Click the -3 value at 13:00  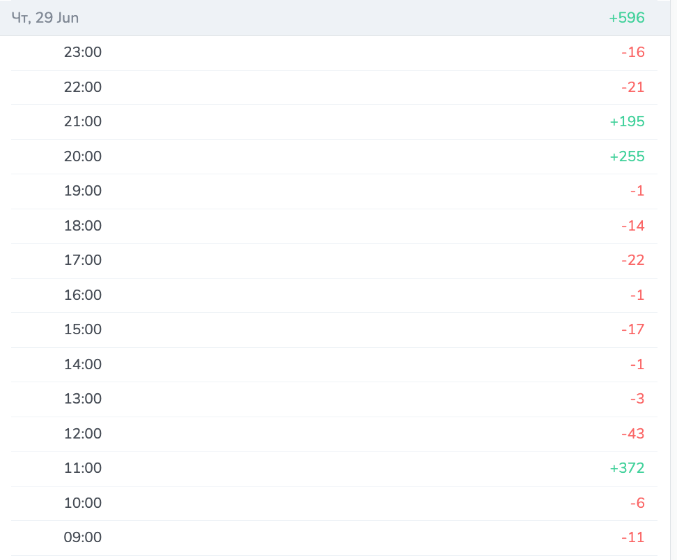click(x=637, y=399)
